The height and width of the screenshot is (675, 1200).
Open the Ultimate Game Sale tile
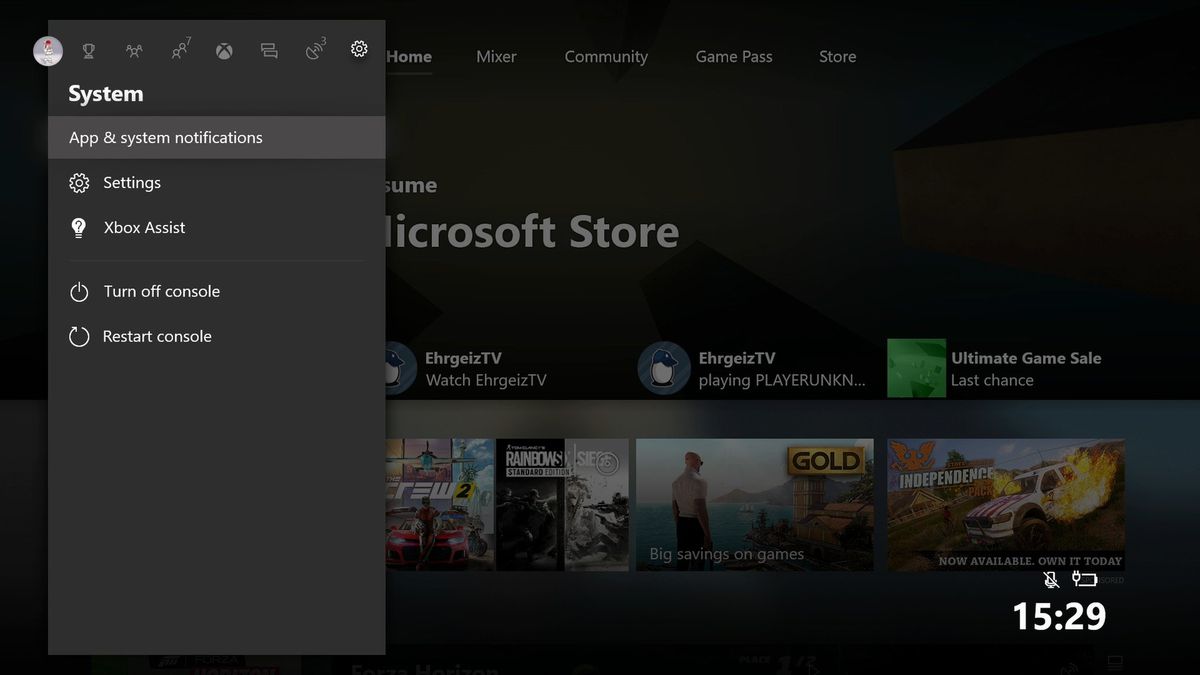click(x=1000, y=368)
